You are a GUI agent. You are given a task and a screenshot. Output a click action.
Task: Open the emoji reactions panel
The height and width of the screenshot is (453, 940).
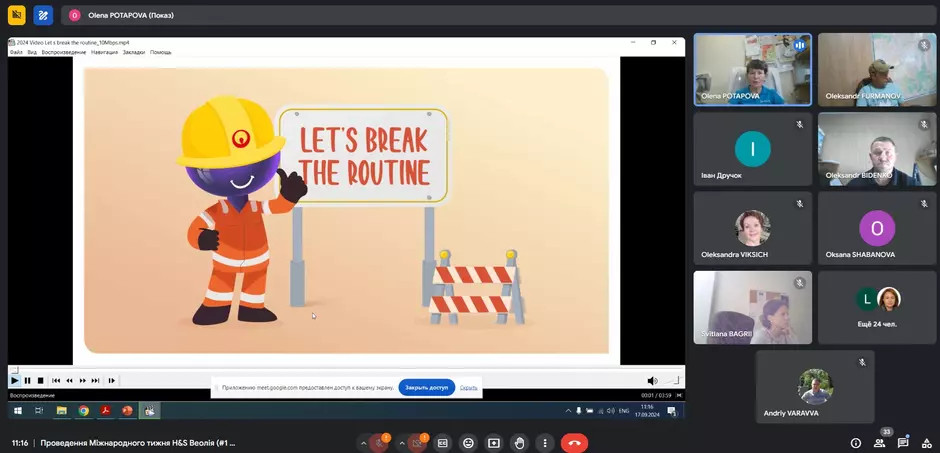(468, 443)
